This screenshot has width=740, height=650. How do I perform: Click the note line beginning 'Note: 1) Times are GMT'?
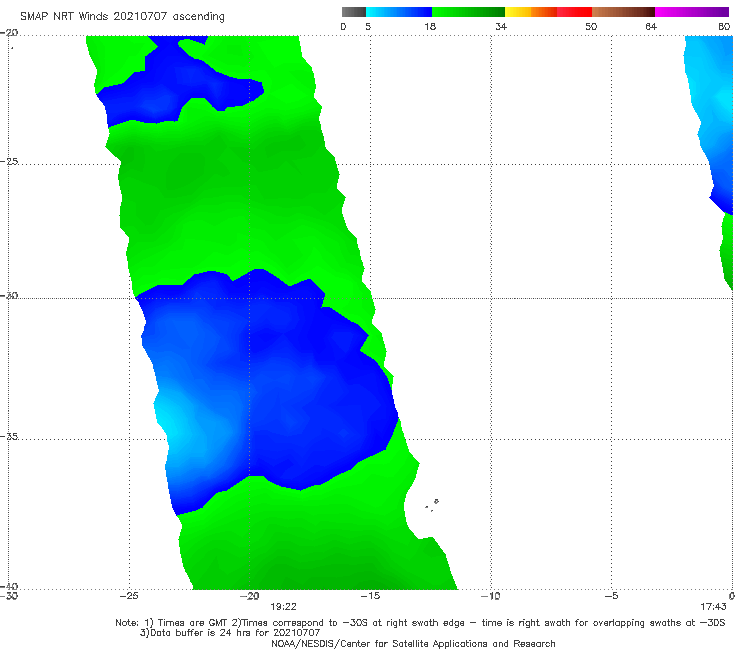click(x=420, y=623)
